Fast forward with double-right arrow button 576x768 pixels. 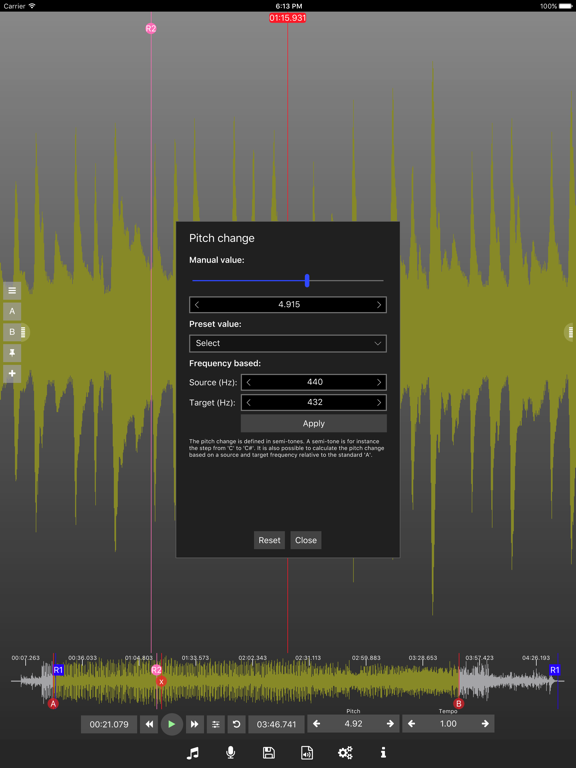(x=194, y=724)
